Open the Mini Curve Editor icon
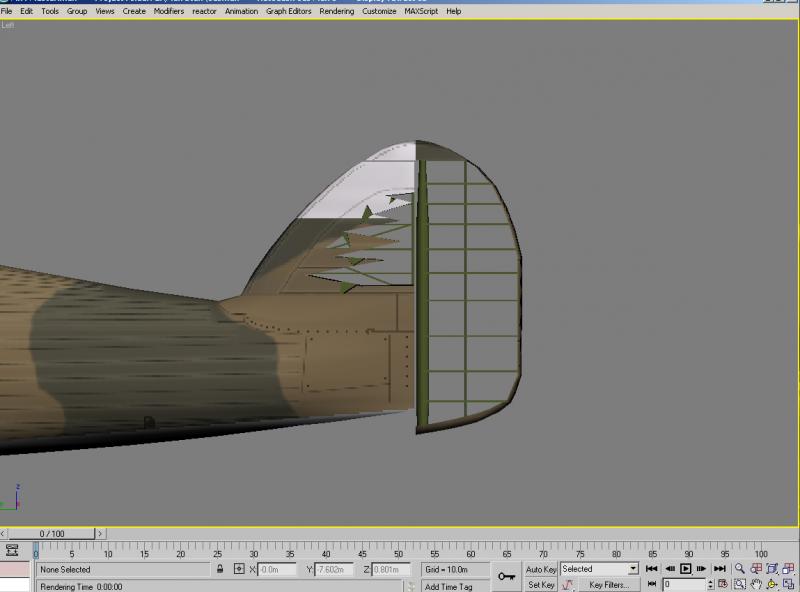The image size is (800, 592). click(12, 550)
